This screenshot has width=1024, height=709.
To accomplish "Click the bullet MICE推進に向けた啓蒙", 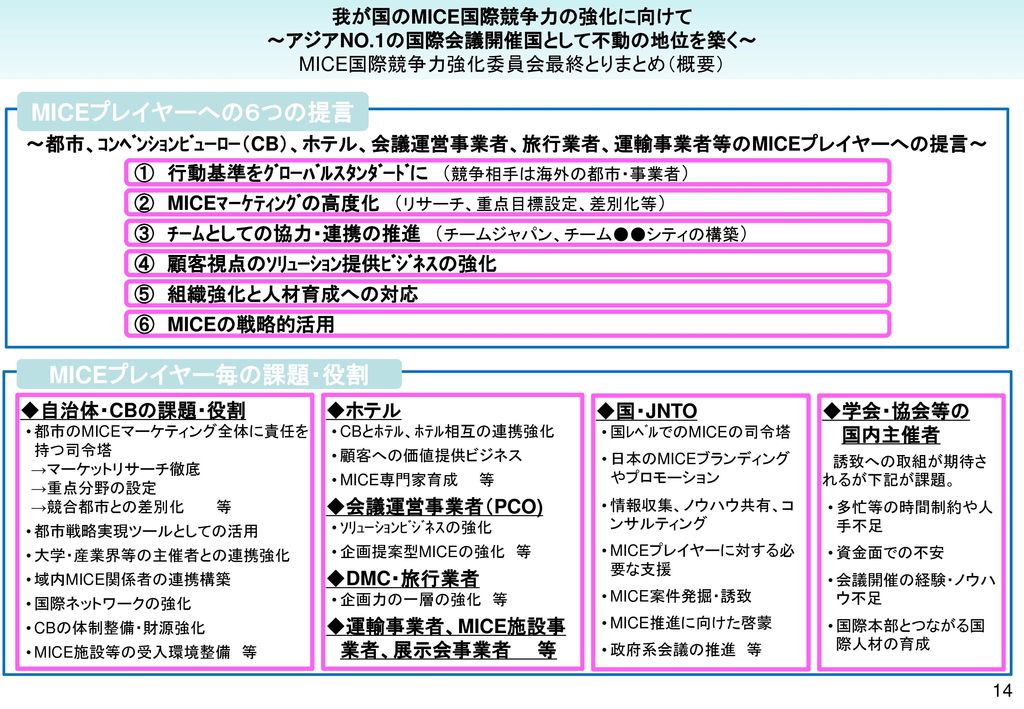I will [x=686, y=623].
